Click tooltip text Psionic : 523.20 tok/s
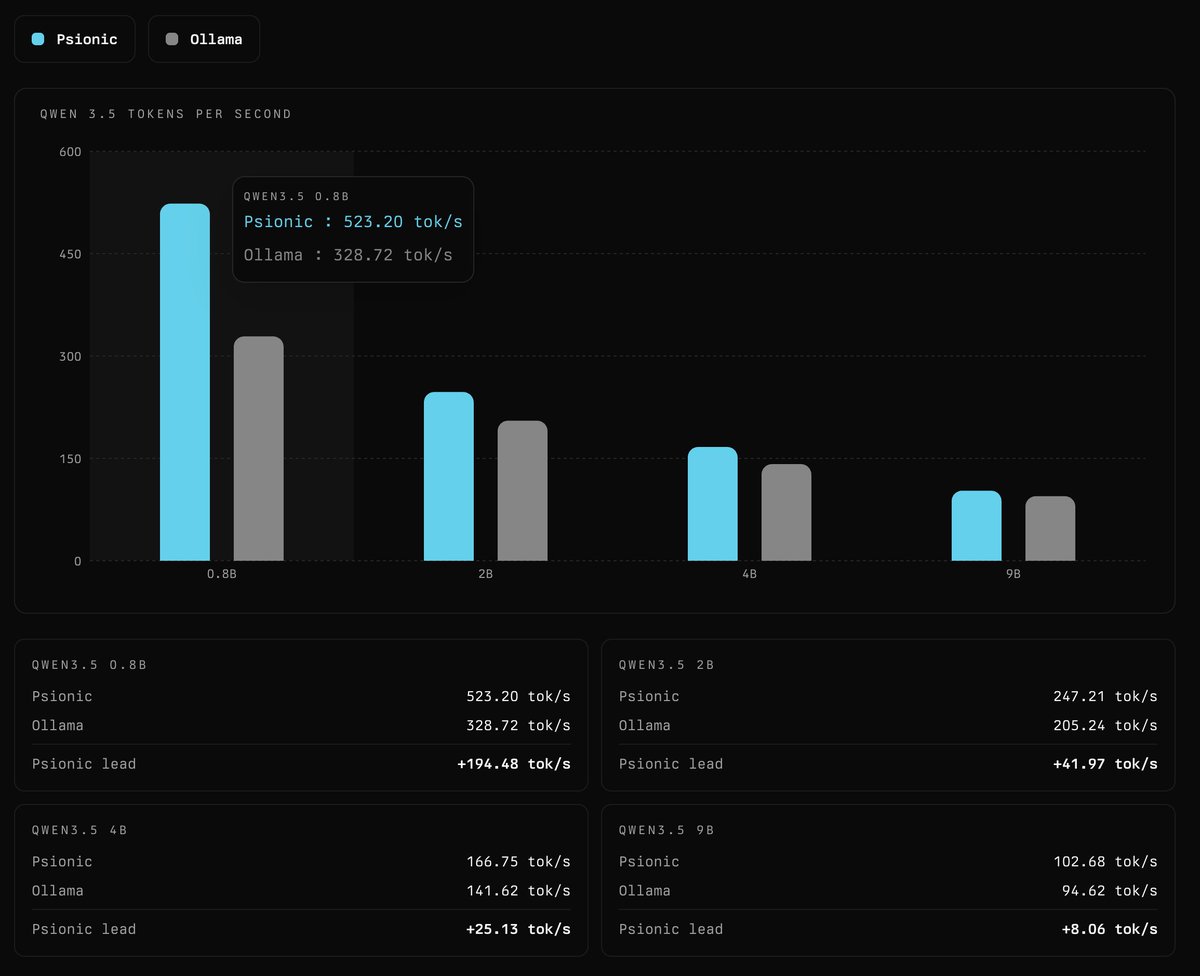This screenshot has width=1200, height=976. (x=353, y=222)
